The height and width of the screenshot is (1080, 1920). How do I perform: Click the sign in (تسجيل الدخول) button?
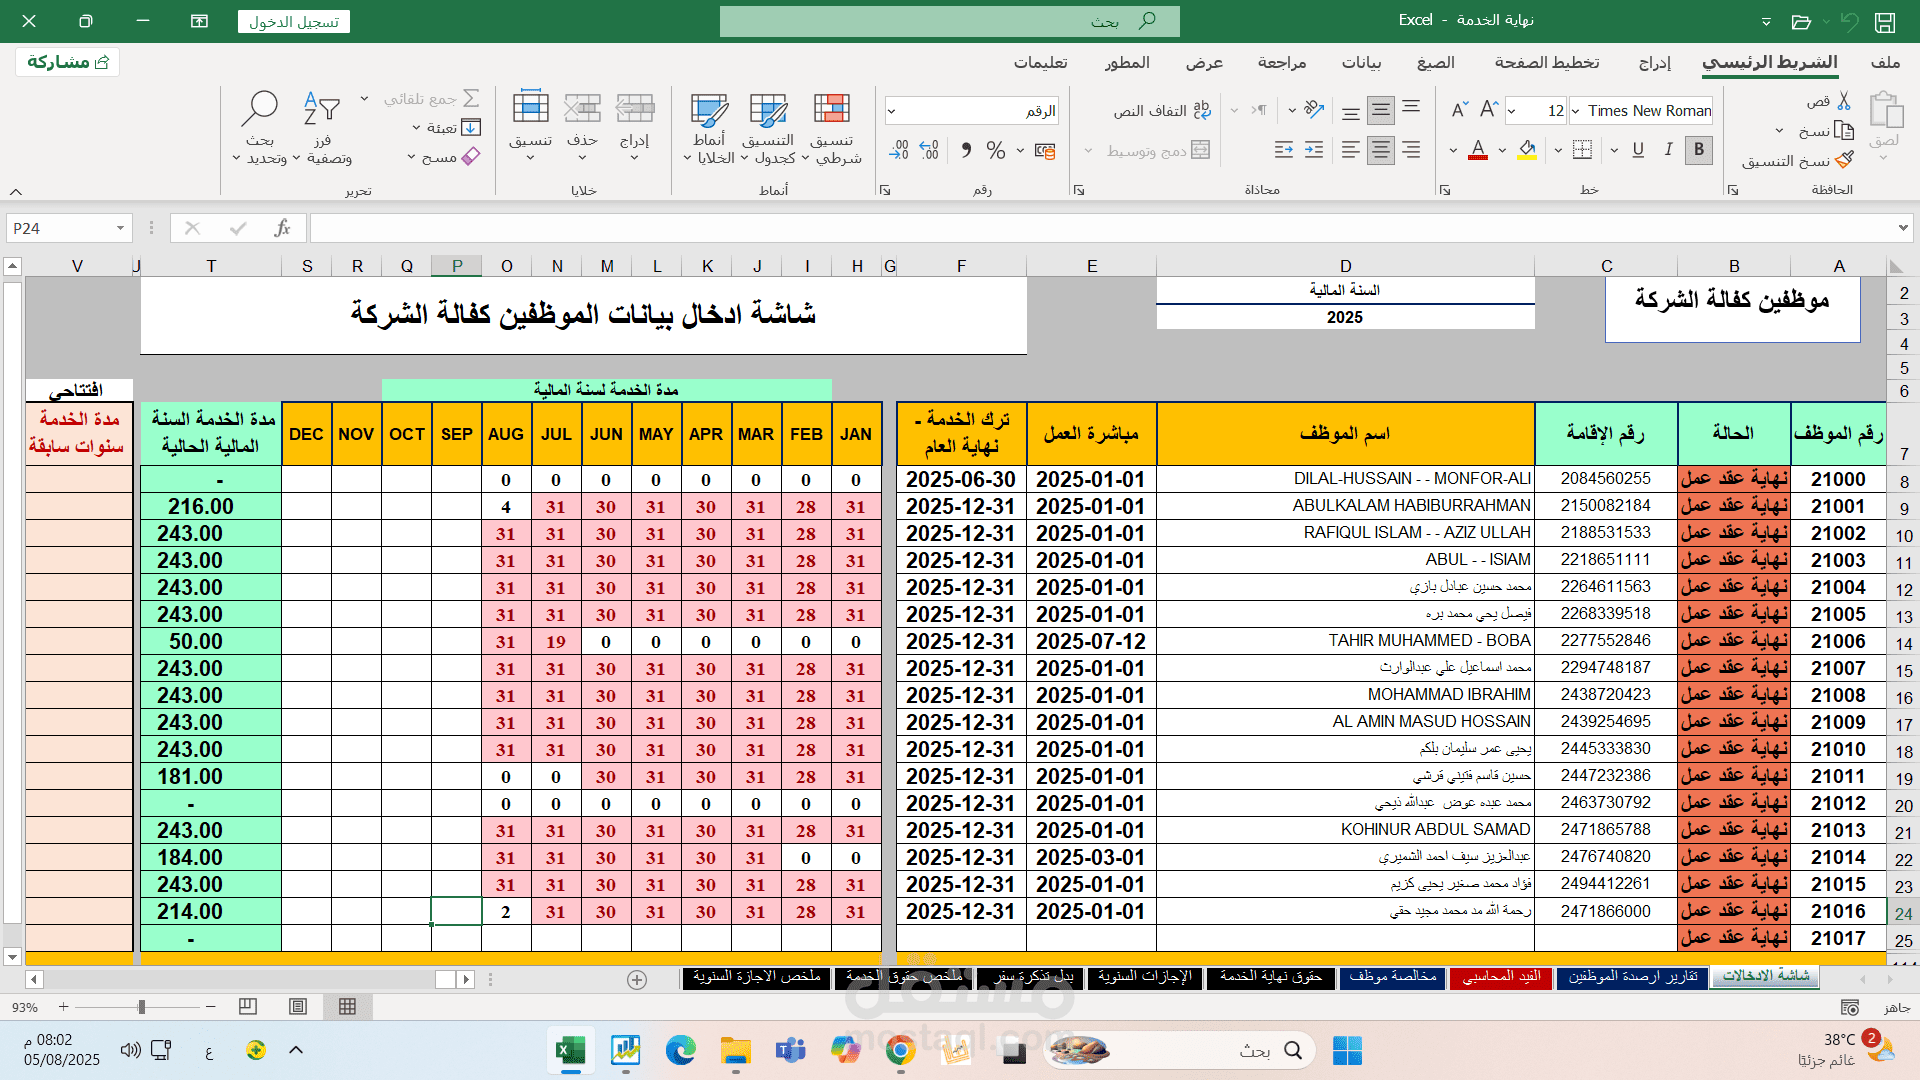(294, 21)
